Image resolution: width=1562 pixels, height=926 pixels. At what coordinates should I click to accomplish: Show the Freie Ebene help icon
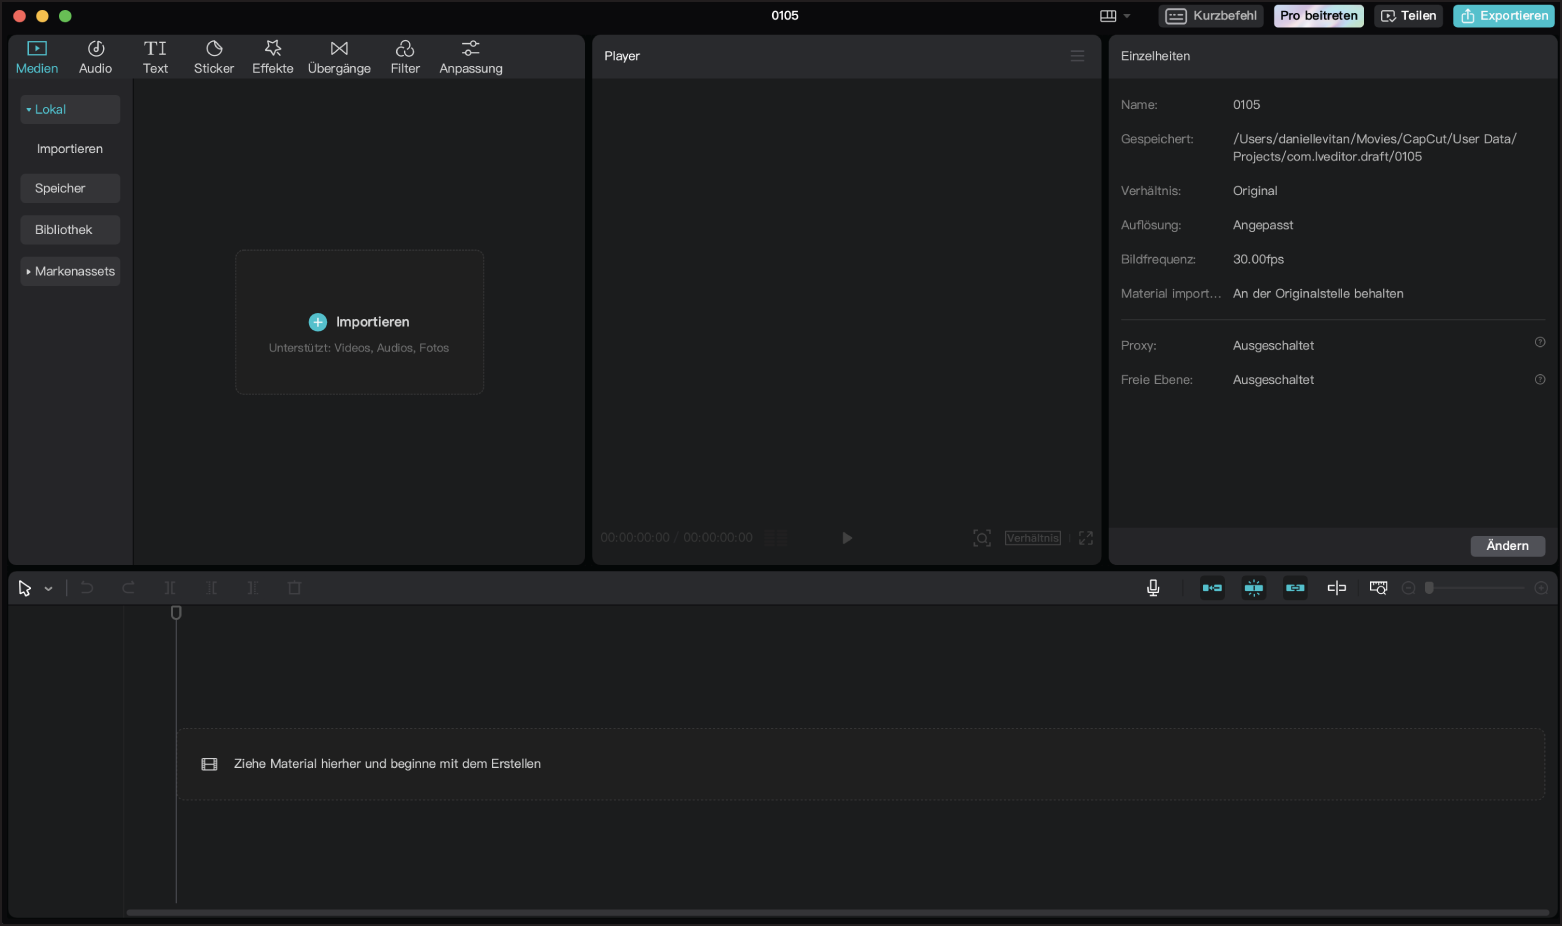[x=1540, y=379]
